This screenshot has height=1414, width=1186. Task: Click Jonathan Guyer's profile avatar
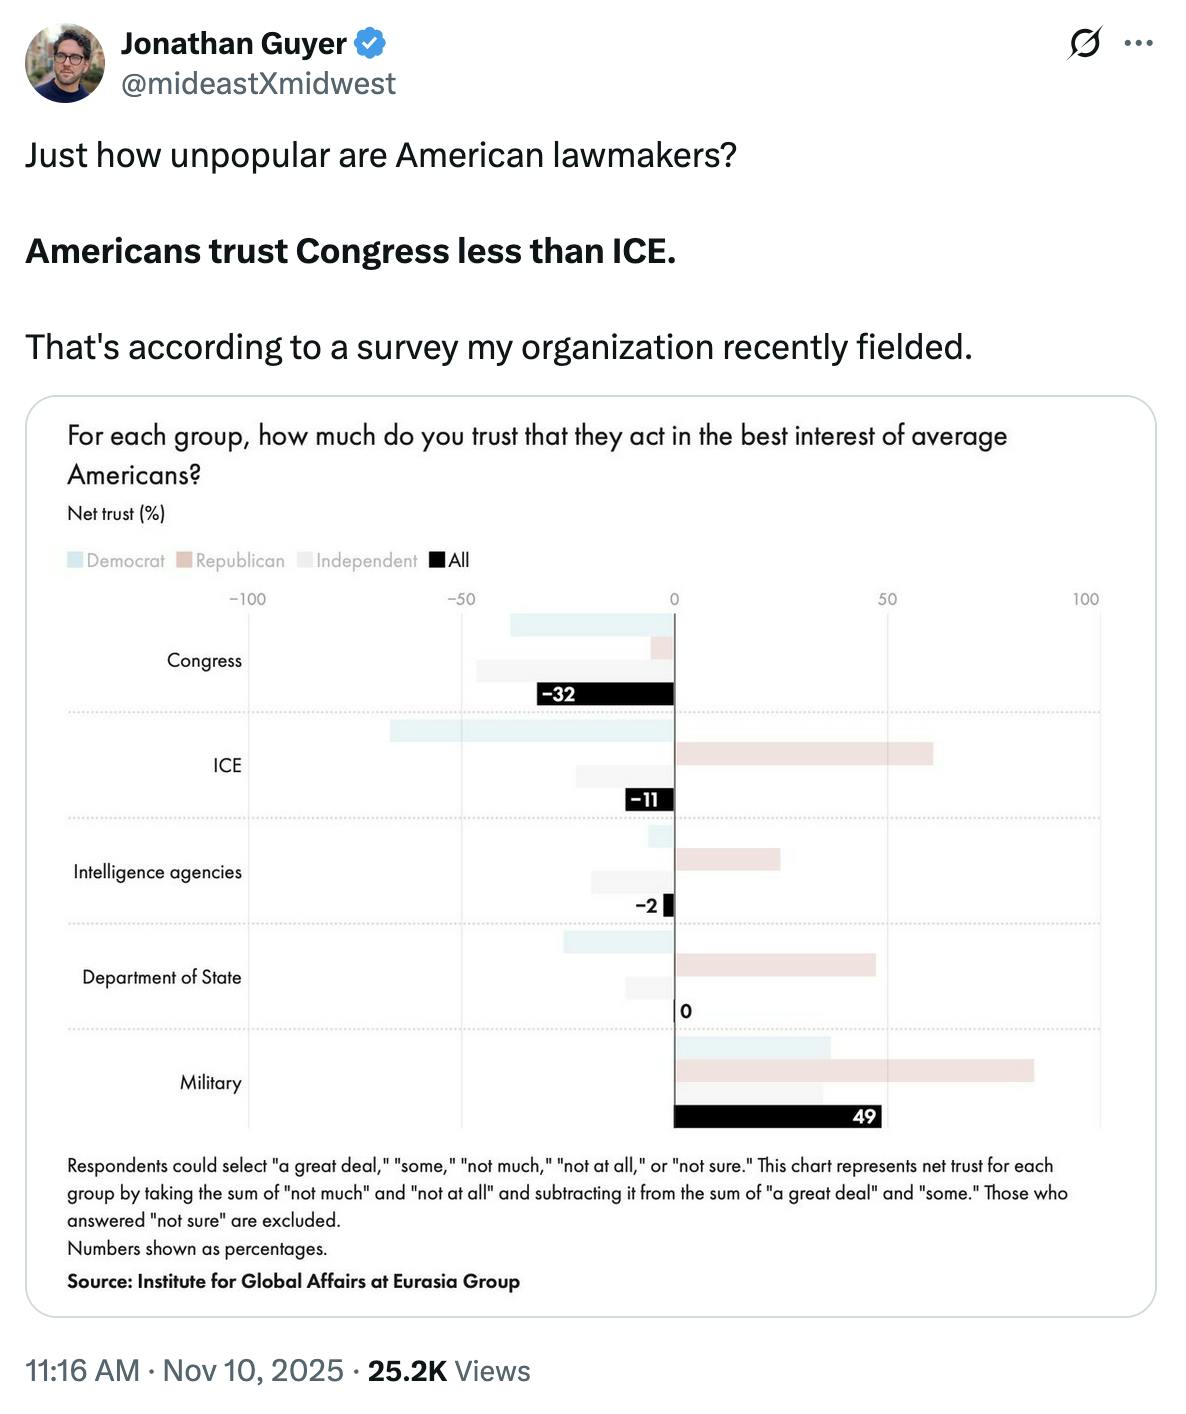click(x=64, y=62)
